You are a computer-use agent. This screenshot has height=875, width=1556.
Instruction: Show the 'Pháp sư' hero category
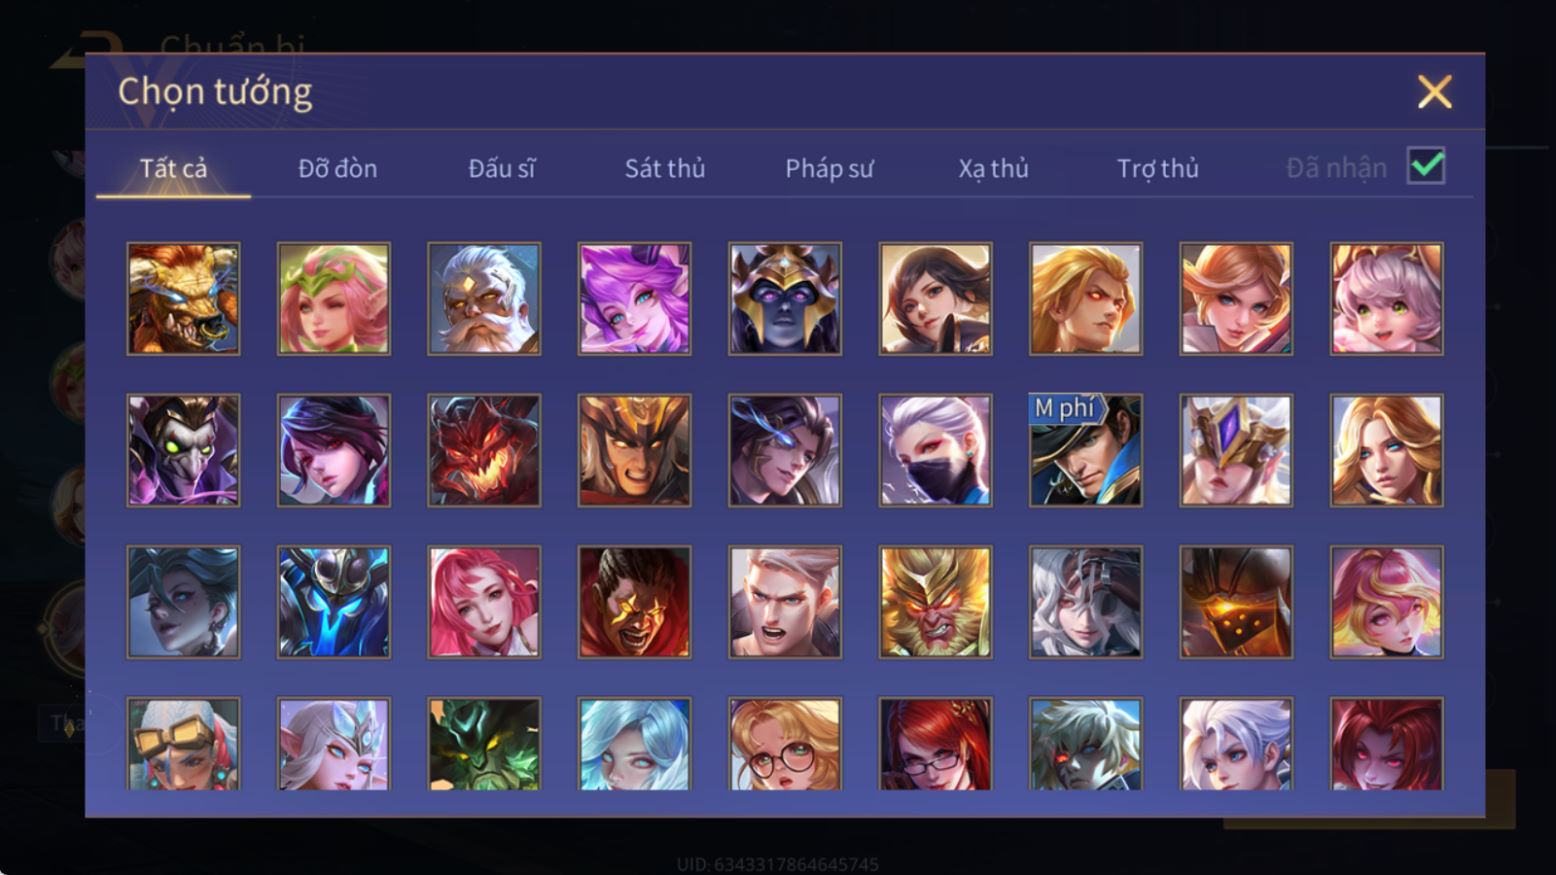[x=829, y=168]
